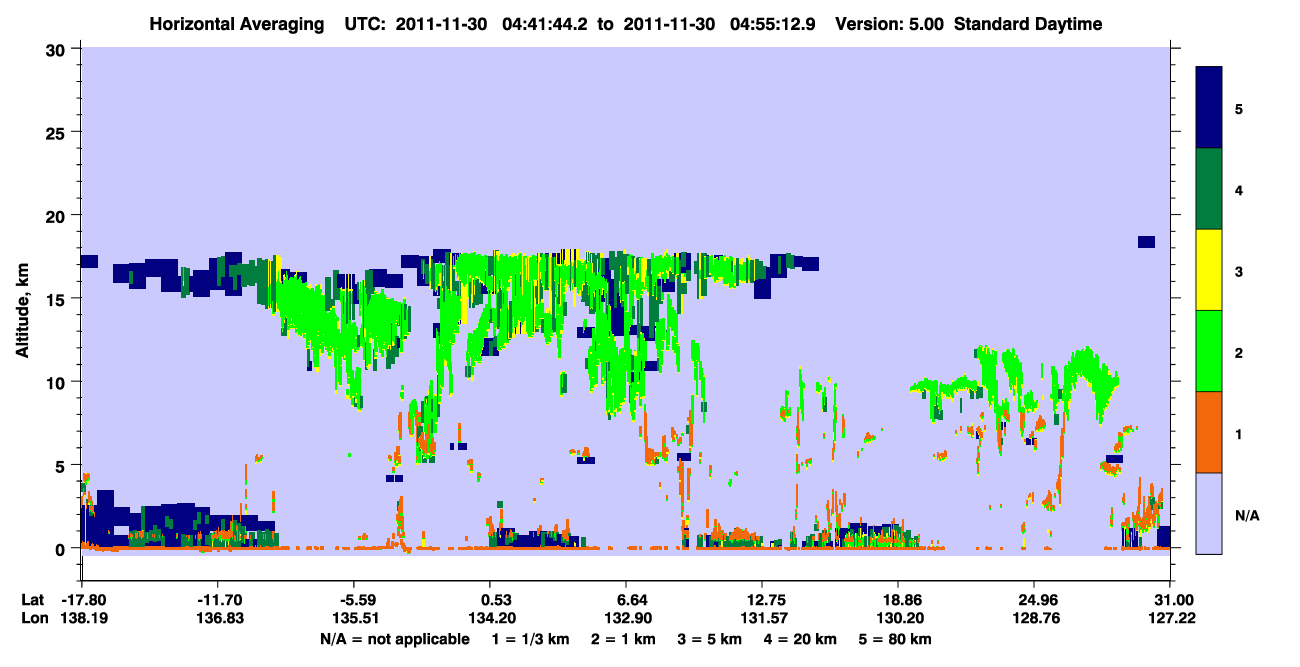
Task: Click the longitude value 131.57
Action: tap(762, 619)
